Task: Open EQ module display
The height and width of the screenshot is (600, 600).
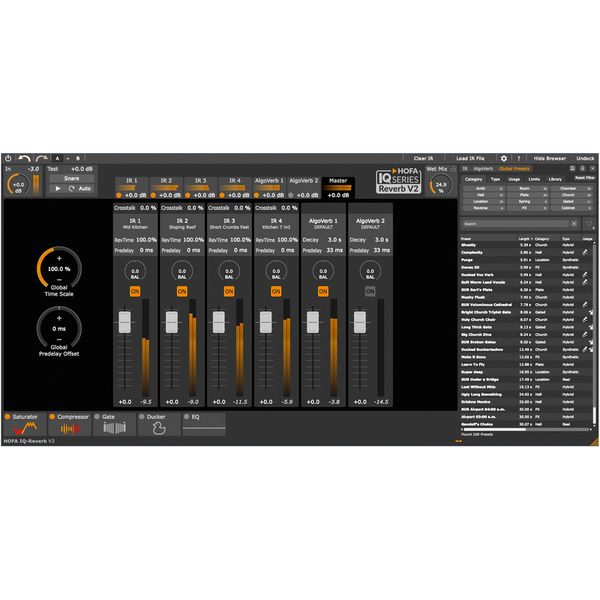Action: [x=204, y=428]
